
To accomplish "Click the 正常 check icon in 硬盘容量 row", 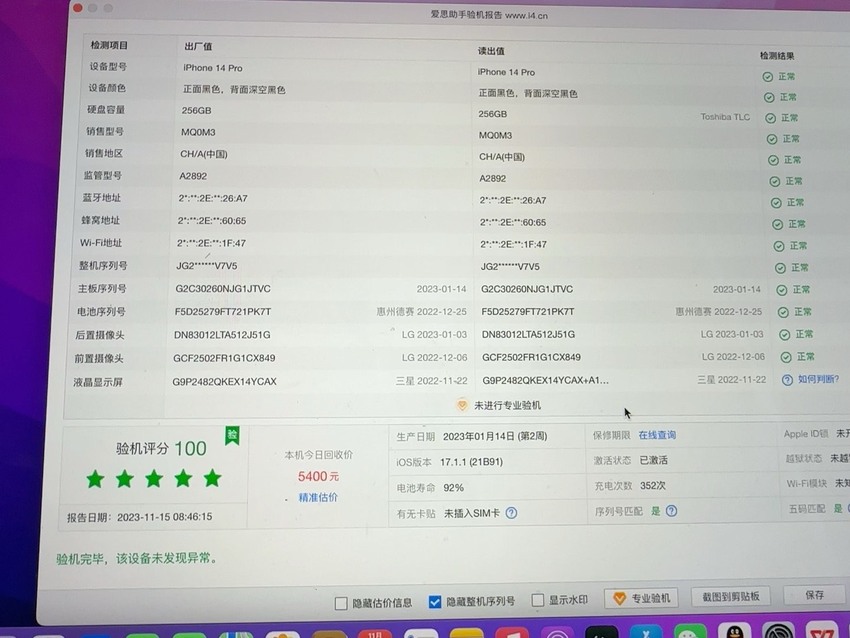I will (770, 118).
